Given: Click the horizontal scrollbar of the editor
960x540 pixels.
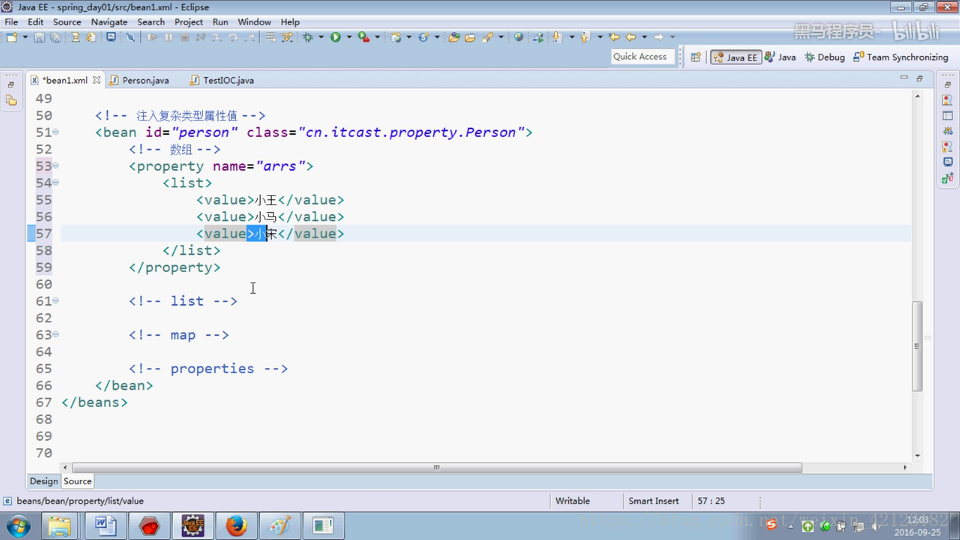Looking at the screenshot, I should [x=437, y=467].
